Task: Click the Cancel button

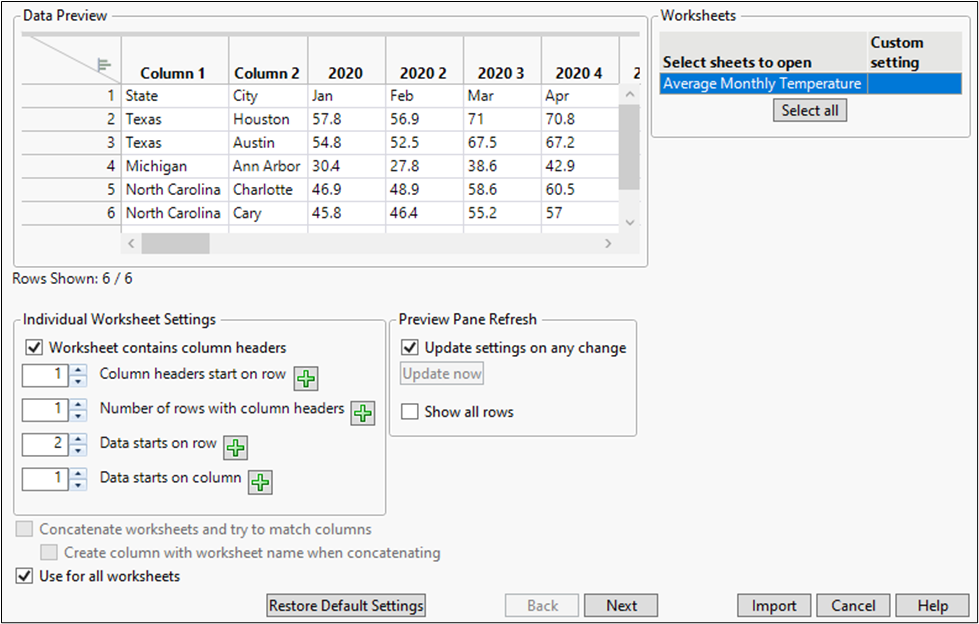Action: click(854, 605)
